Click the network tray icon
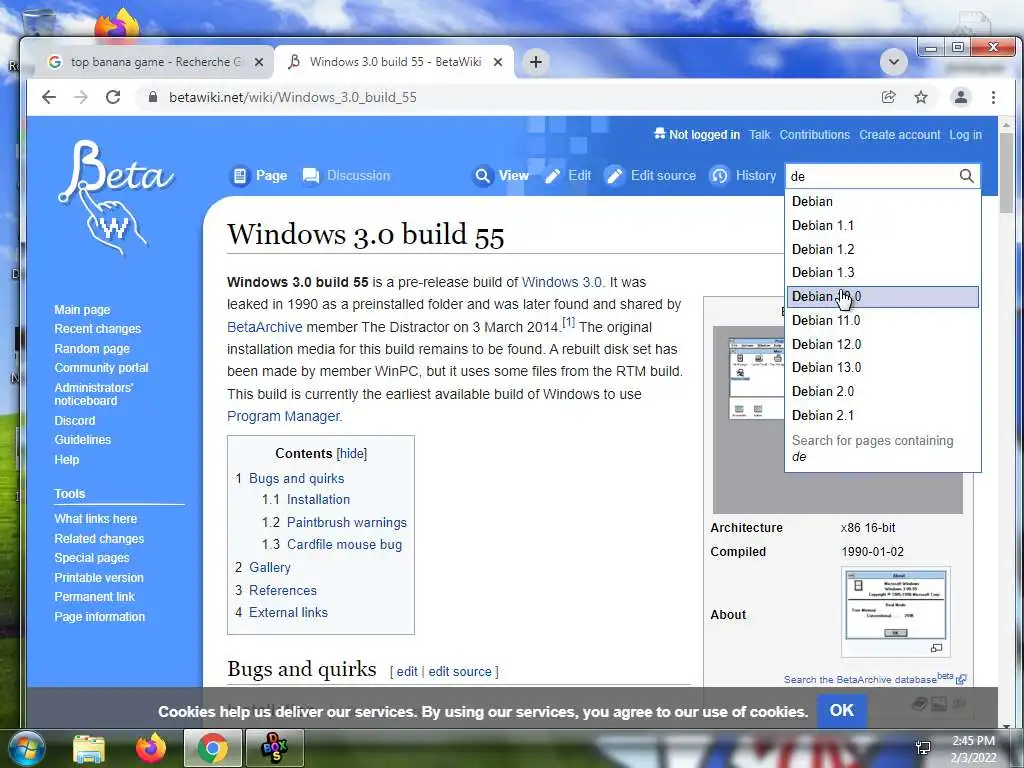This screenshot has height=768, width=1024. pos(923,748)
